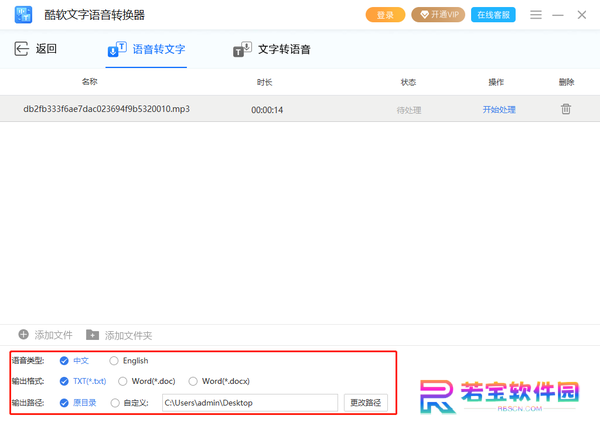600x422 pixels.
Task: Click the output path field C:\Users\admin\Desktop
Action: tap(250, 403)
